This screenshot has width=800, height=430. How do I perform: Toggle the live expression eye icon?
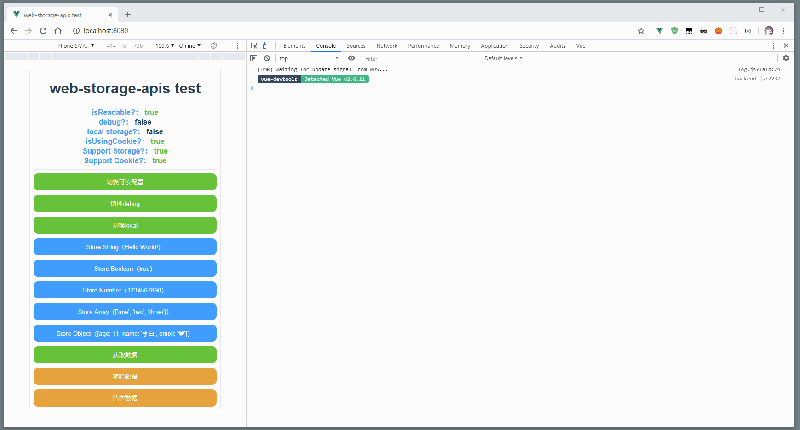[x=352, y=58]
